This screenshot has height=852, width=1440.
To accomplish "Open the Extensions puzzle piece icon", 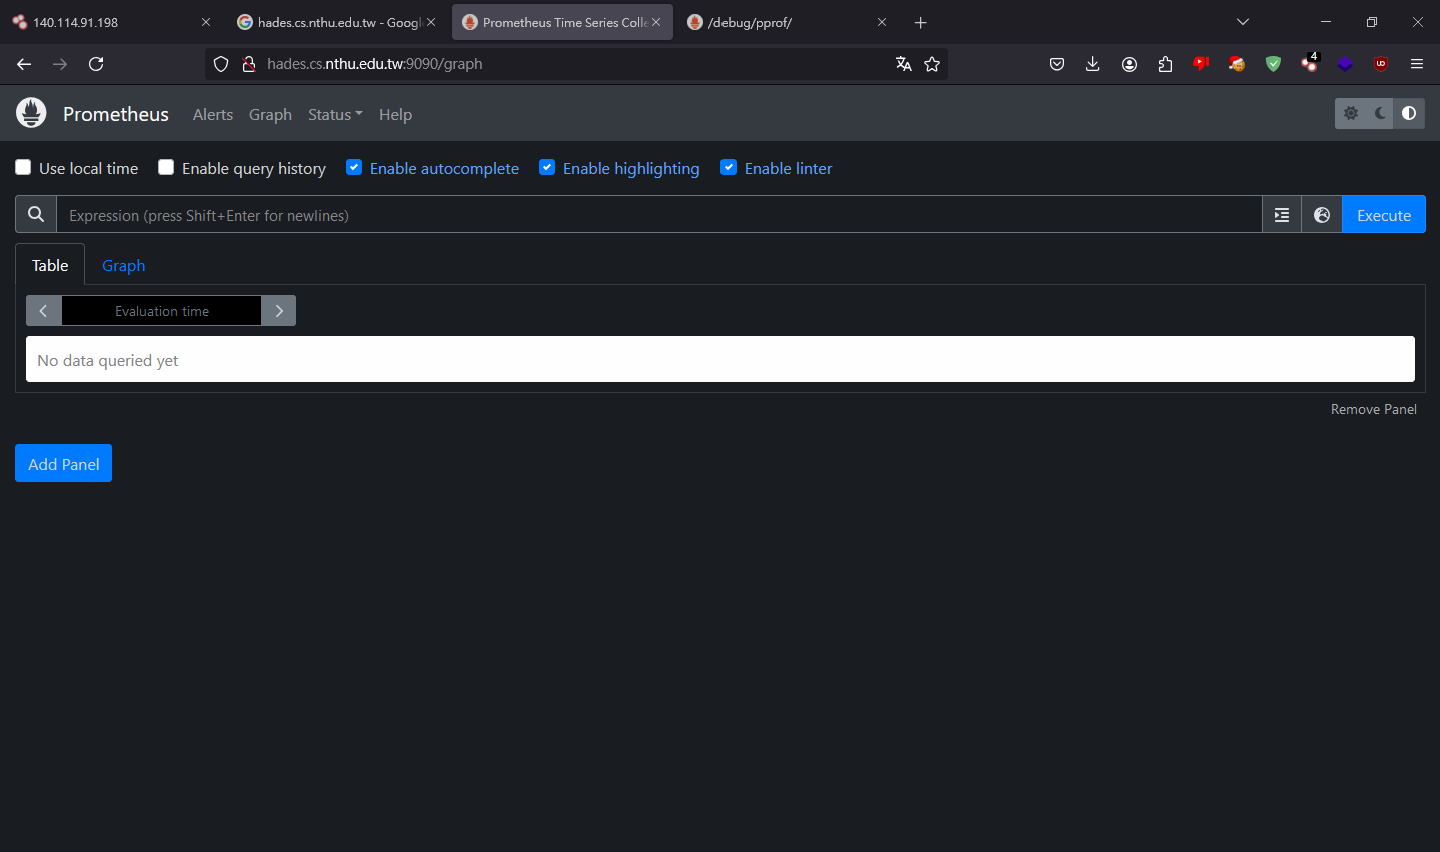I will click(1165, 64).
